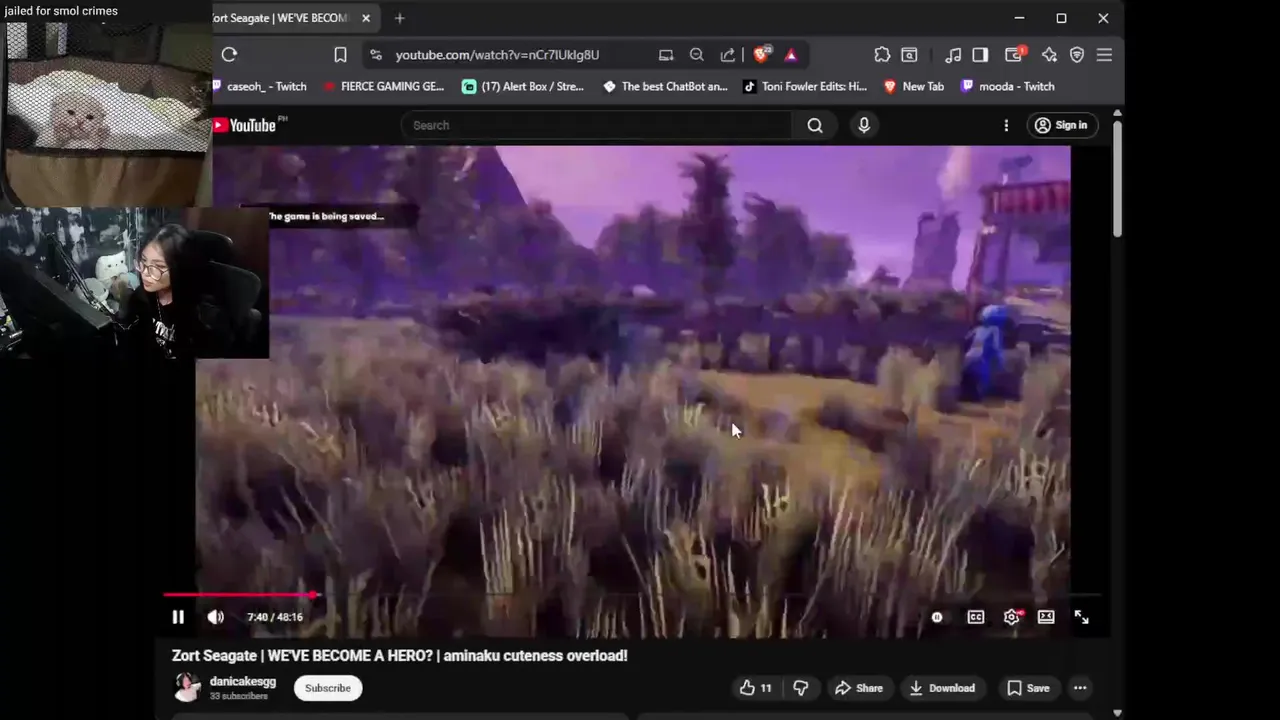Toggle the browser sidebar panel

pos(981,55)
